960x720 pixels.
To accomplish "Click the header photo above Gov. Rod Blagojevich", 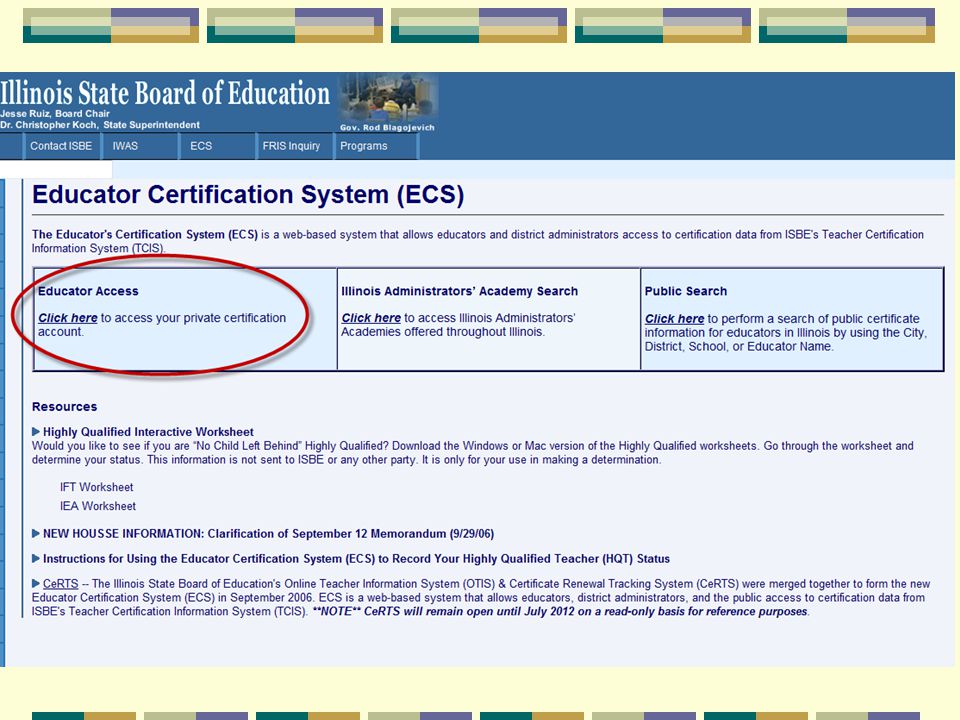I will pyautogui.click(x=388, y=98).
